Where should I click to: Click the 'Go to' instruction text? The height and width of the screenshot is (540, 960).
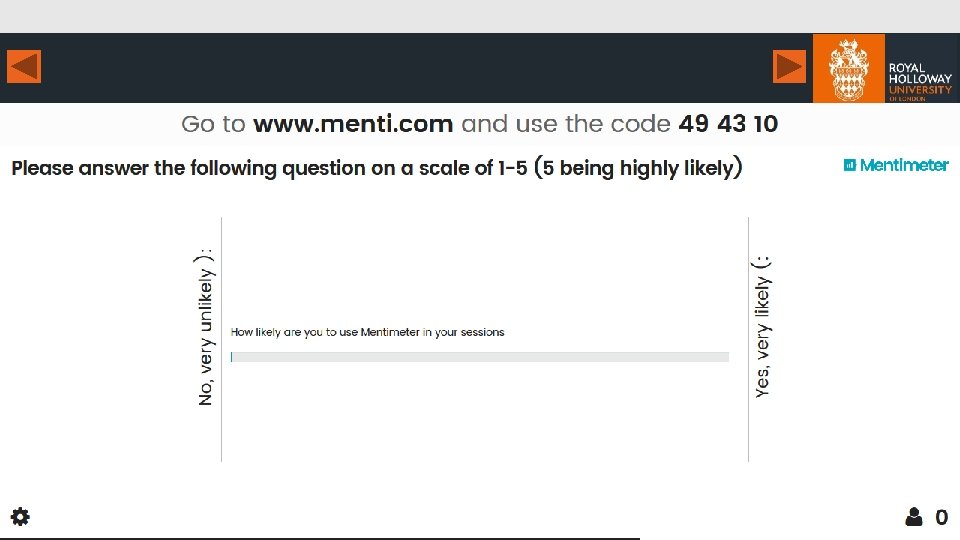click(x=213, y=124)
